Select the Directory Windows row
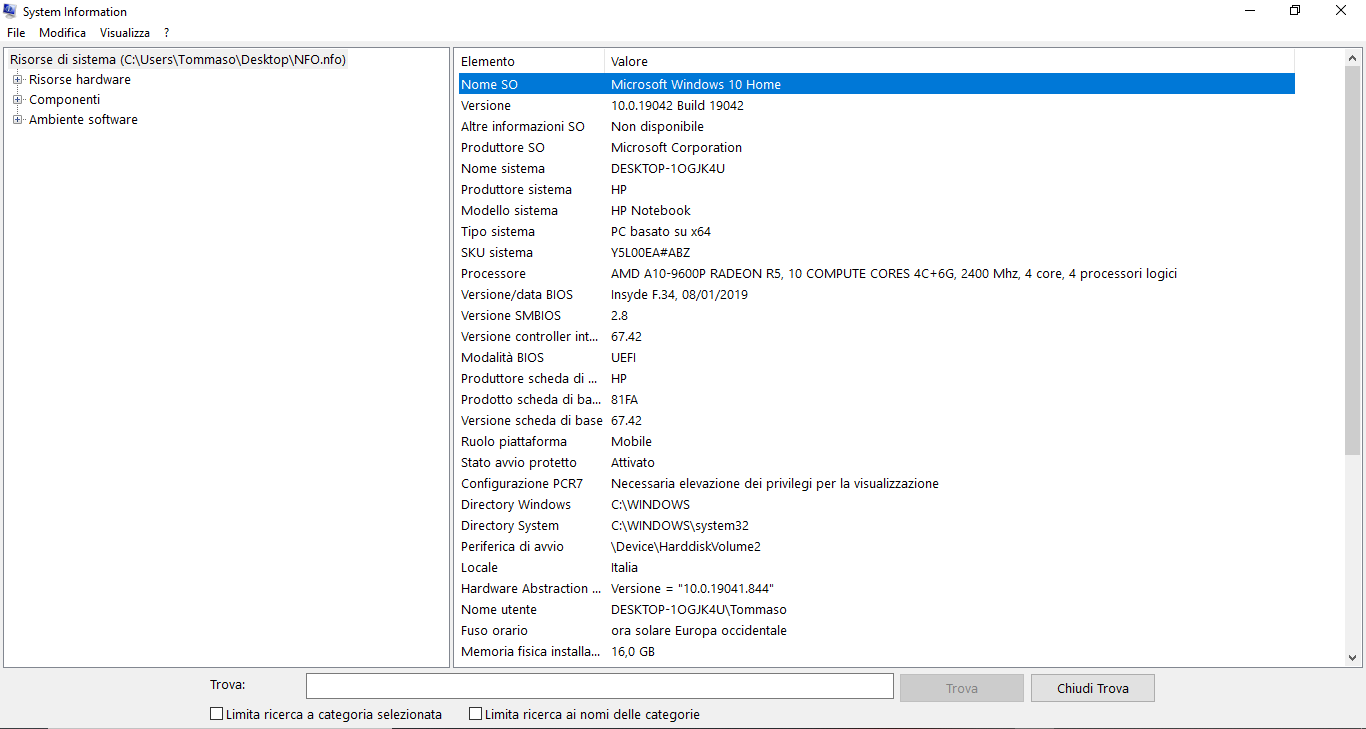This screenshot has width=1366, height=729. click(877, 504)
